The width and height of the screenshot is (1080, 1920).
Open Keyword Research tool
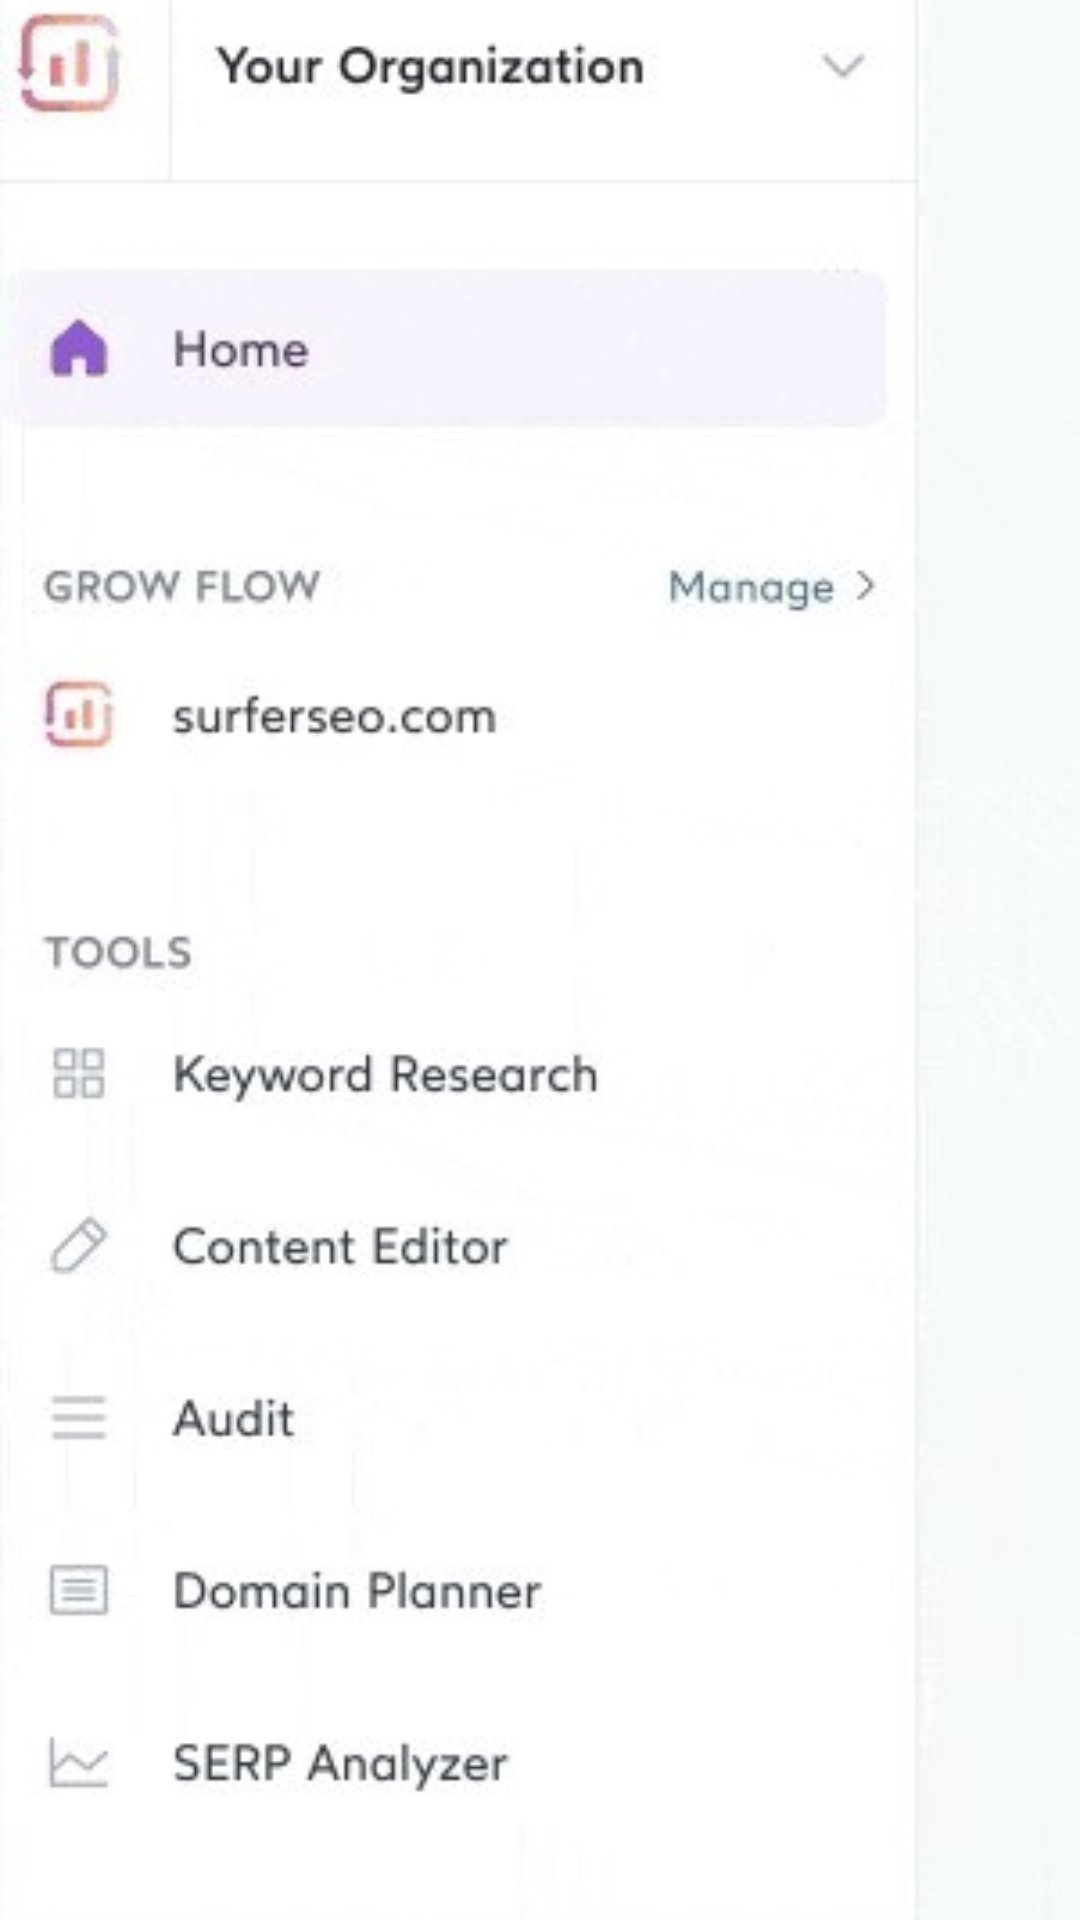tap(385, 1075)
